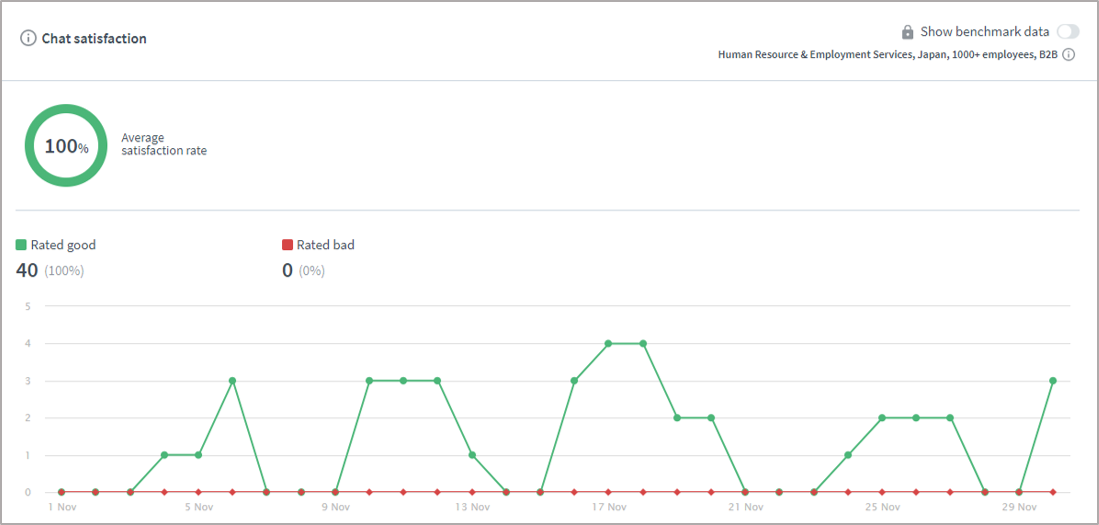
Task: Click the Chat satisfaction heading
Action: pyautogui.click(x=94, y=39)
